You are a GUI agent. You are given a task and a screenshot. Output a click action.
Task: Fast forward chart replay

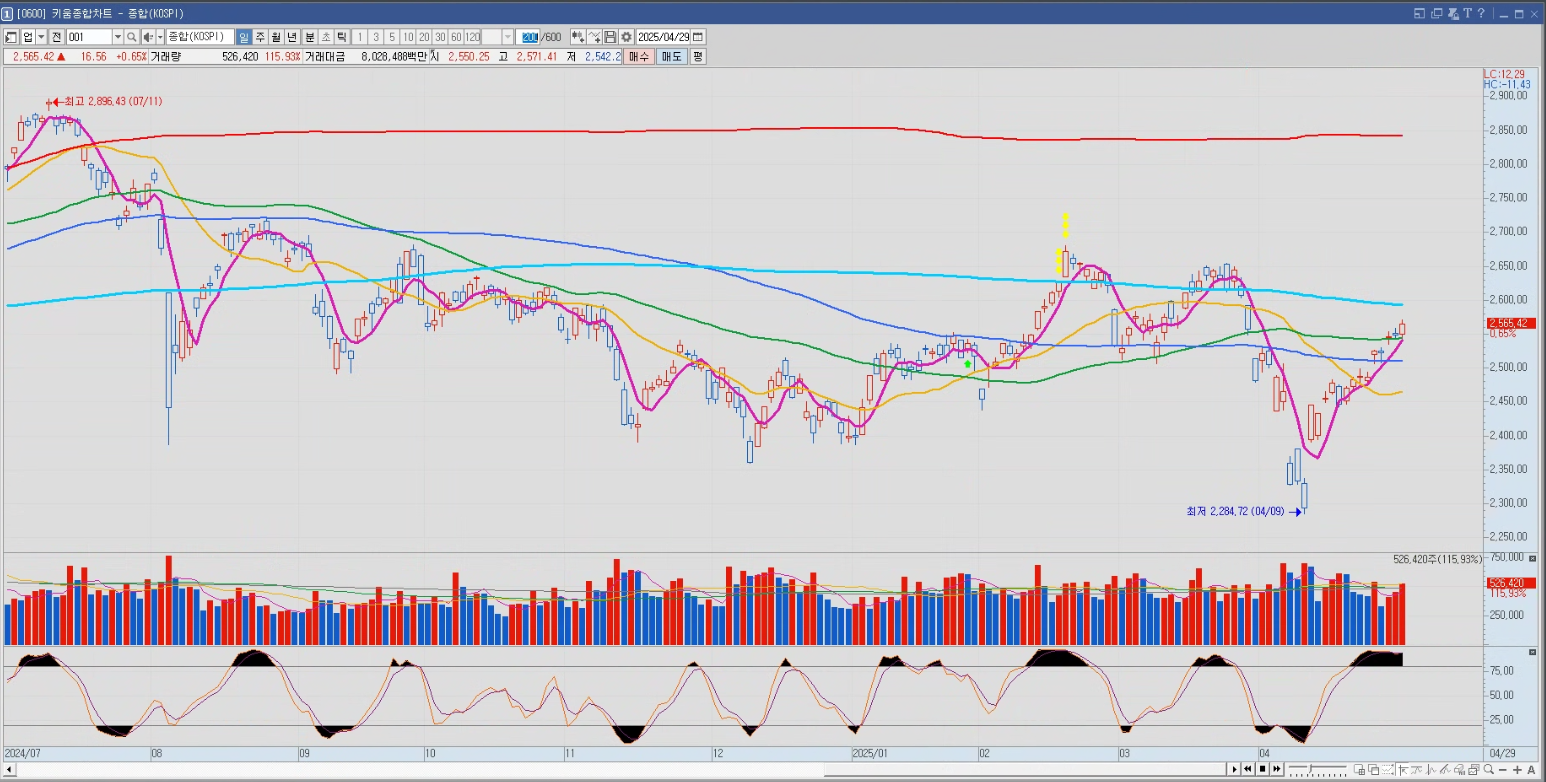1276,769
